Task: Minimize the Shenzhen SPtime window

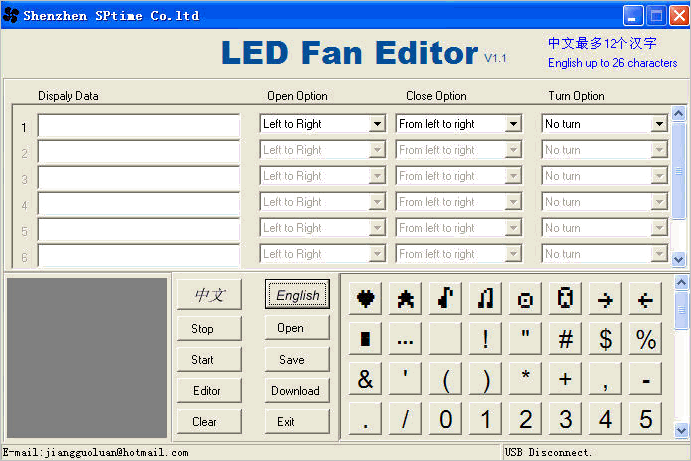Action: [633, 16]
